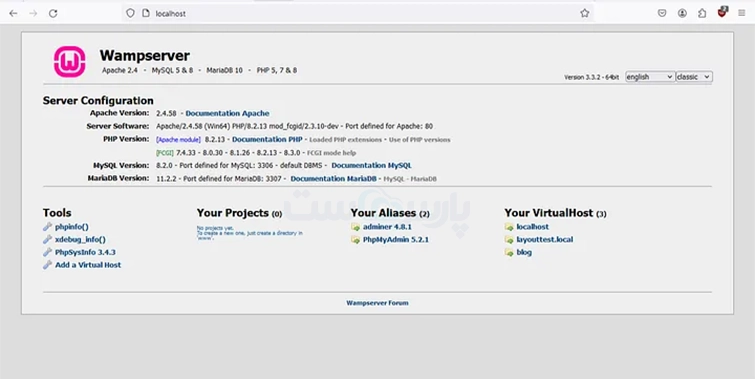The image size is (755, 379).
Task: Go back using the browser back arrow
Action: (13, 13)
